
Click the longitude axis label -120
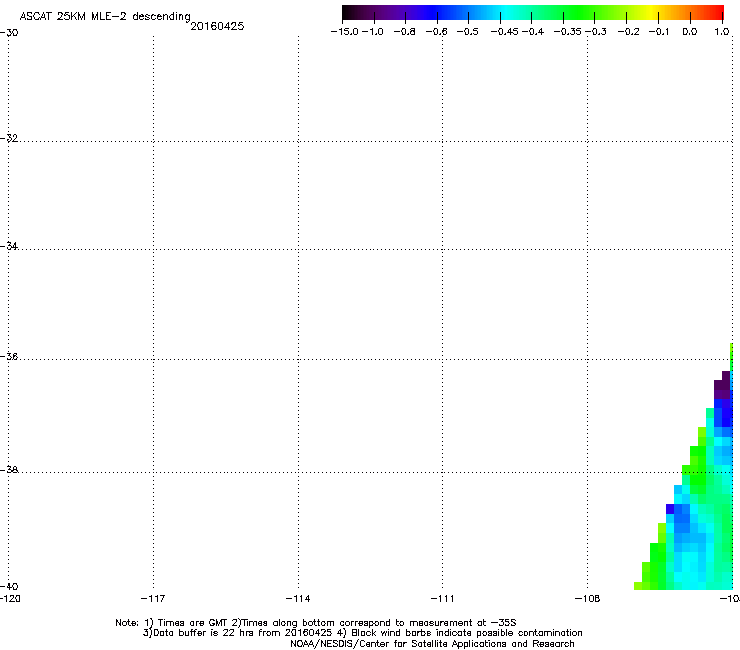click(x=10, y=599)
